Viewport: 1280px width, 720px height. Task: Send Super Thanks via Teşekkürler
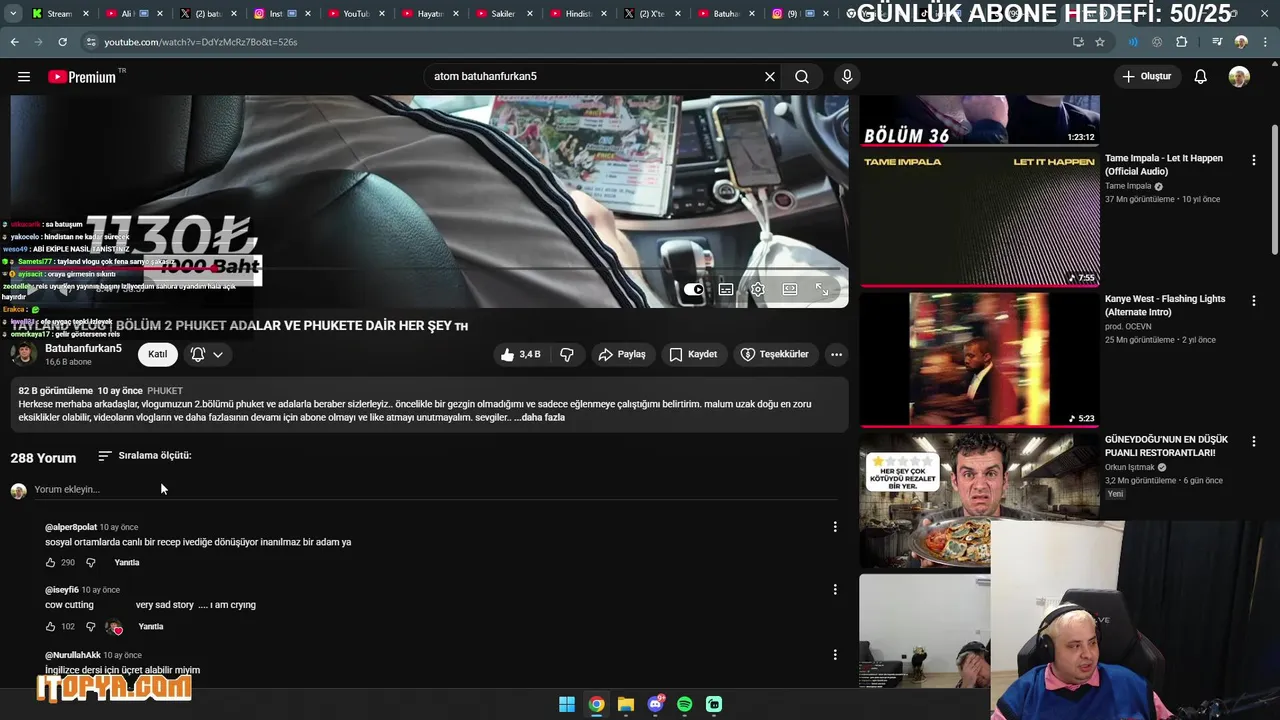click(774, 354)
